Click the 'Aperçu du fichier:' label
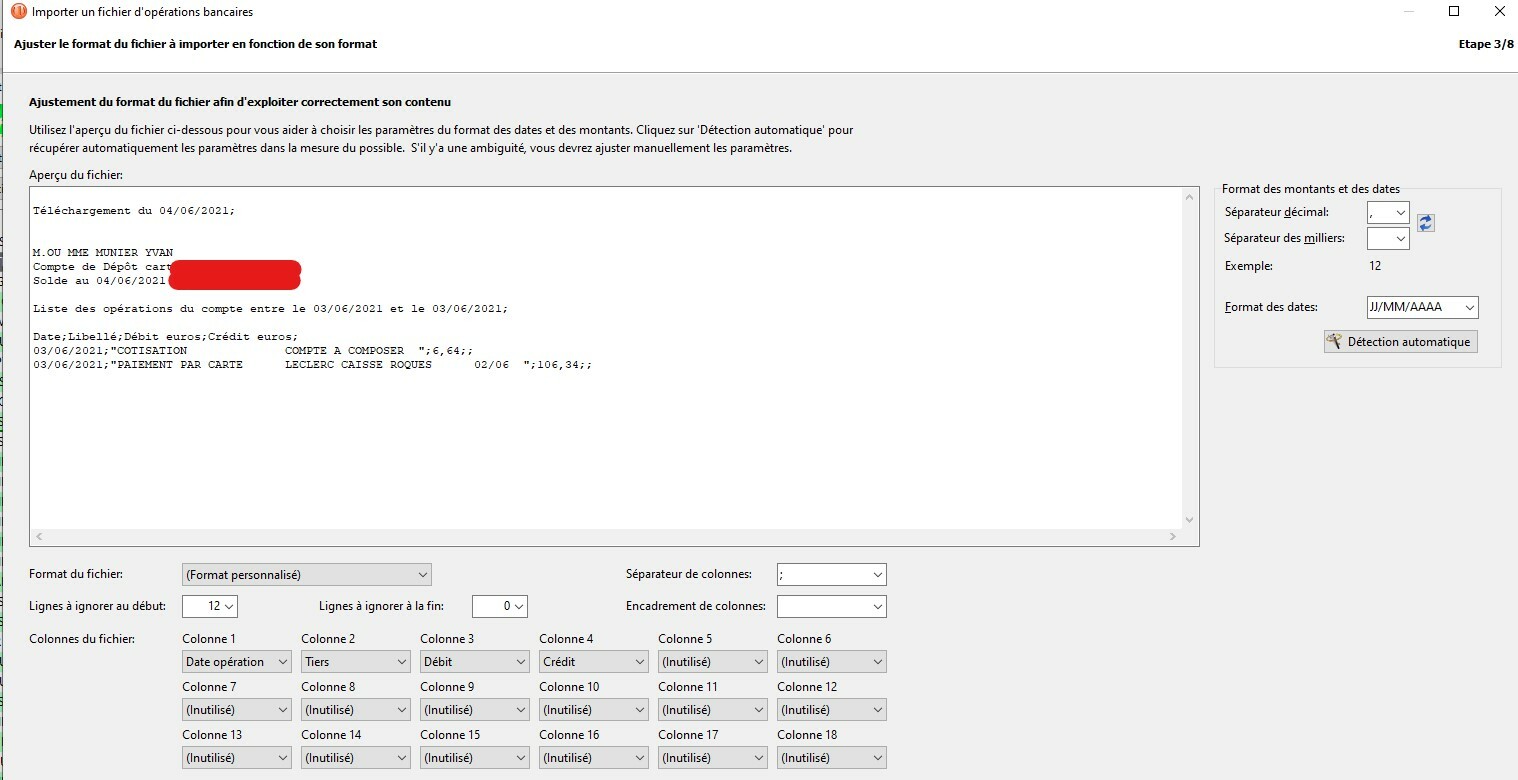 click(76, 175)
